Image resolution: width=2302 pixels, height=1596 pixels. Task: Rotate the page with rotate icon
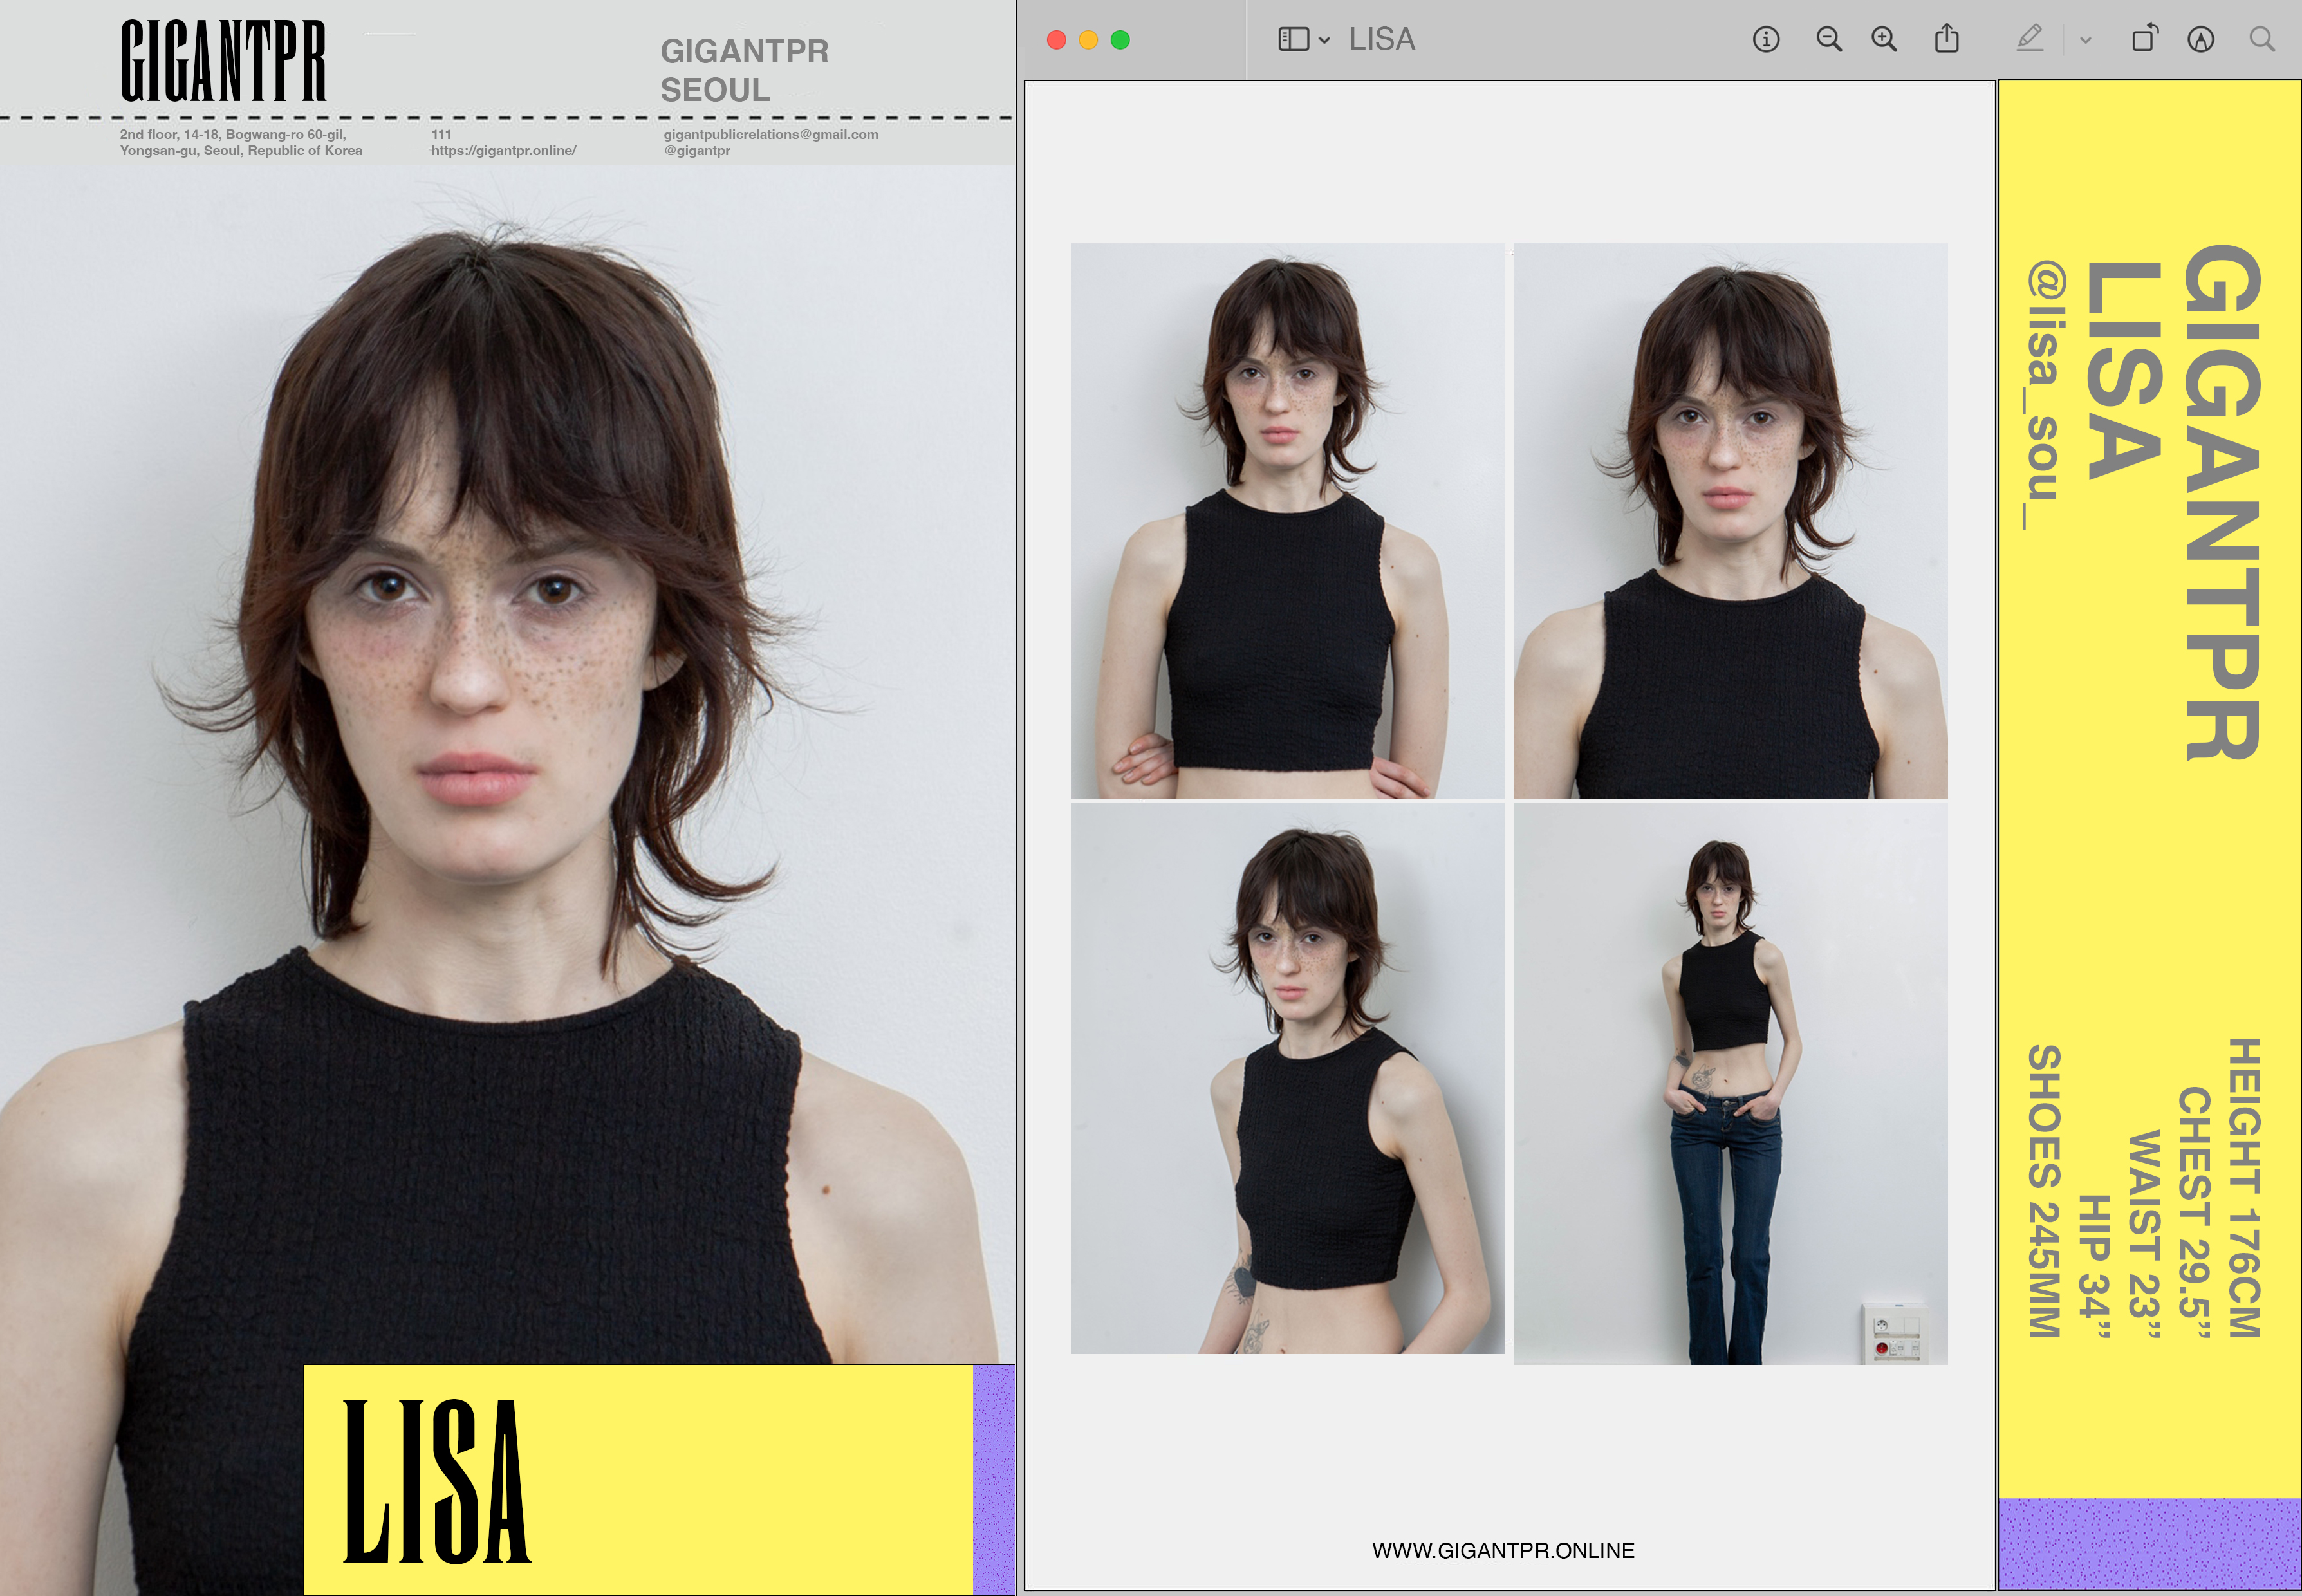click(x=2144, y=40)
